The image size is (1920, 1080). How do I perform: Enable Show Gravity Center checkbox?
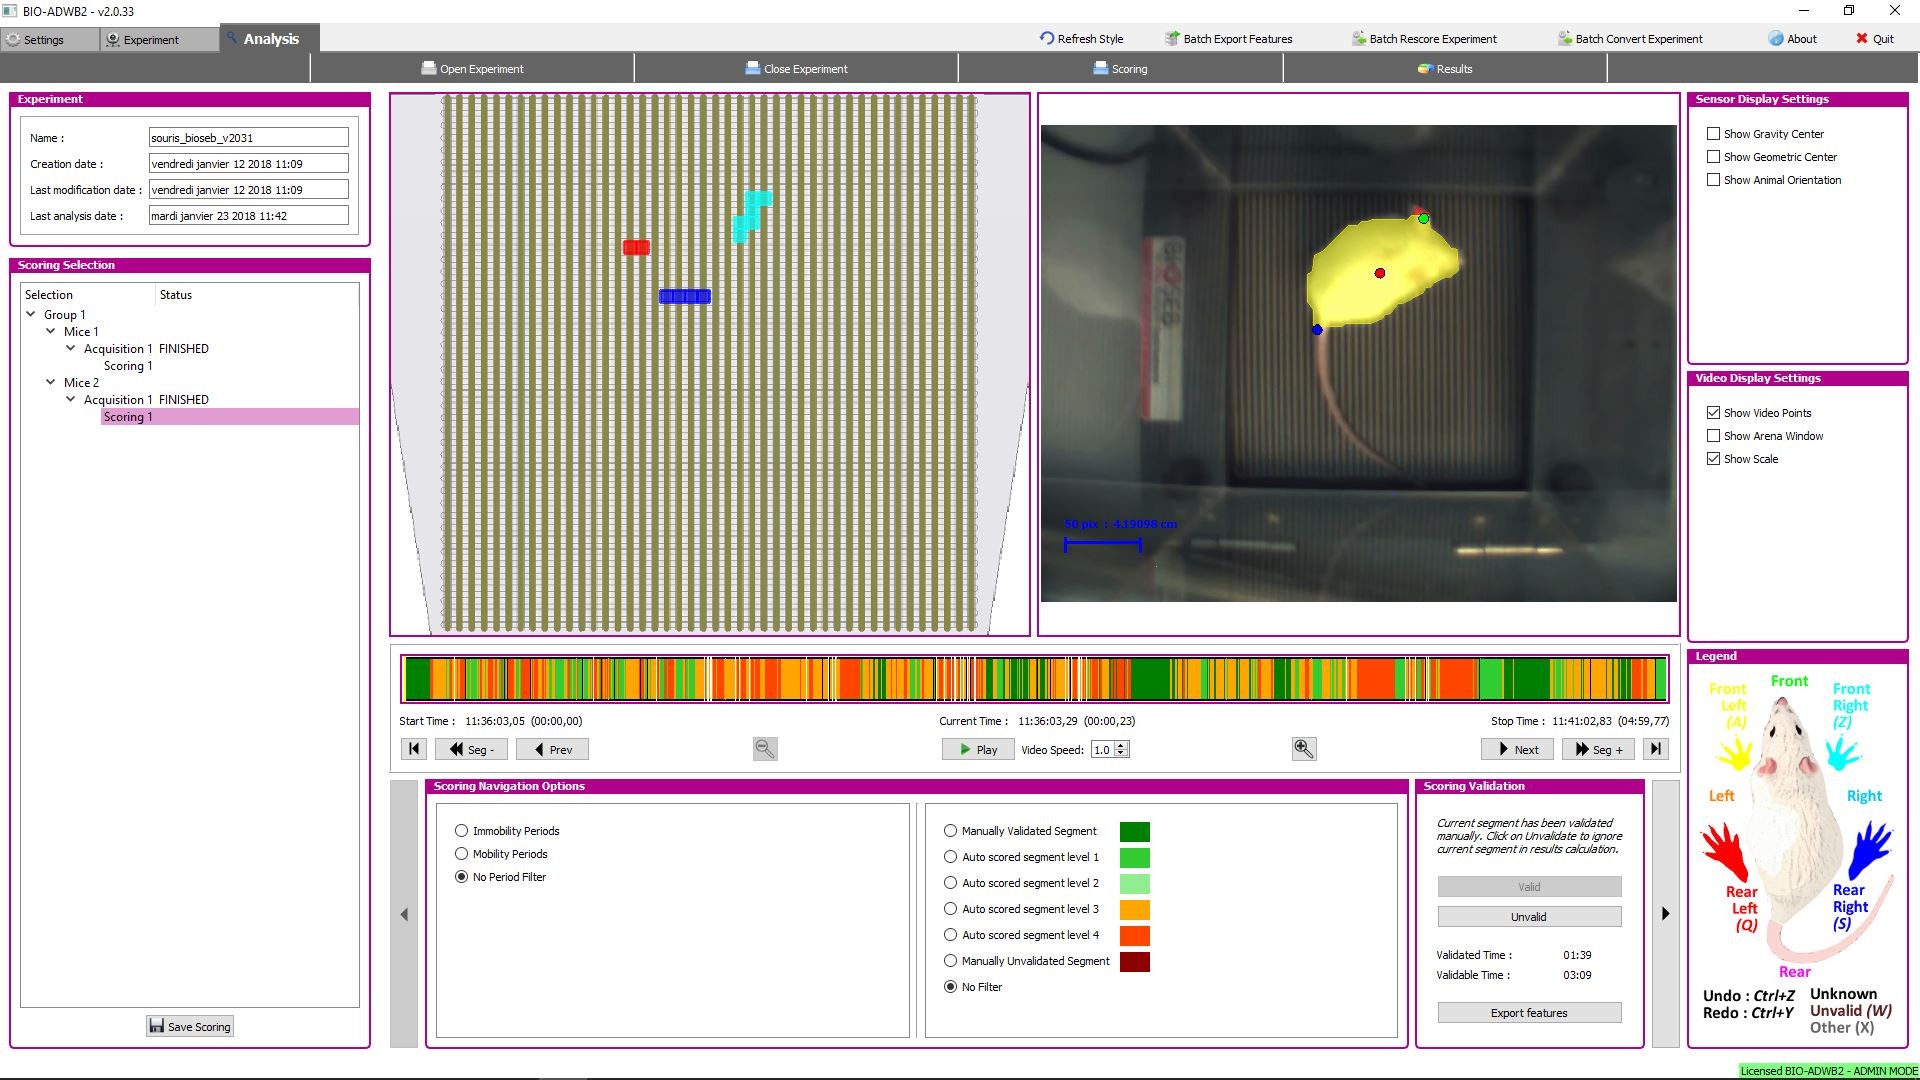click(x=1713, y=134)
